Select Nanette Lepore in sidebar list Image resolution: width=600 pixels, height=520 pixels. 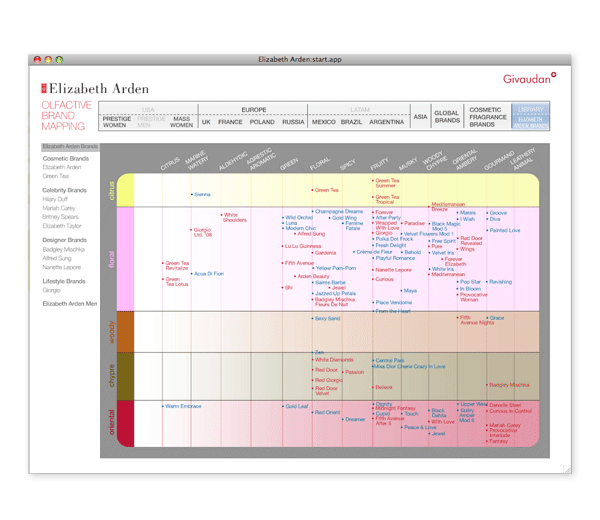tap(62, 267)
